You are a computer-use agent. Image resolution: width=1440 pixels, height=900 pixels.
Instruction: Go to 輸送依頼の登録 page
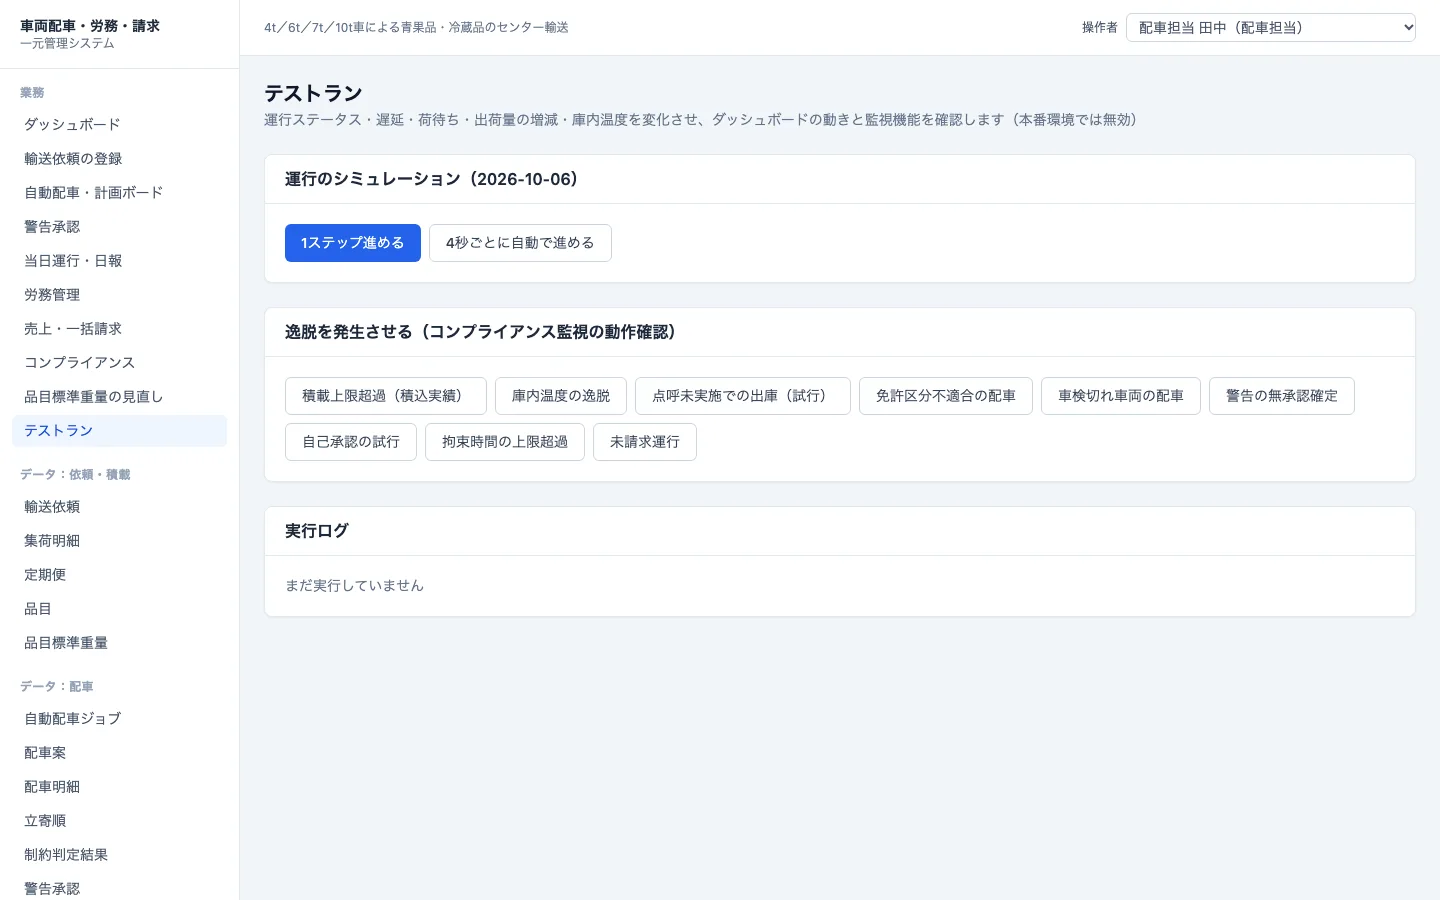coord(120,159)
